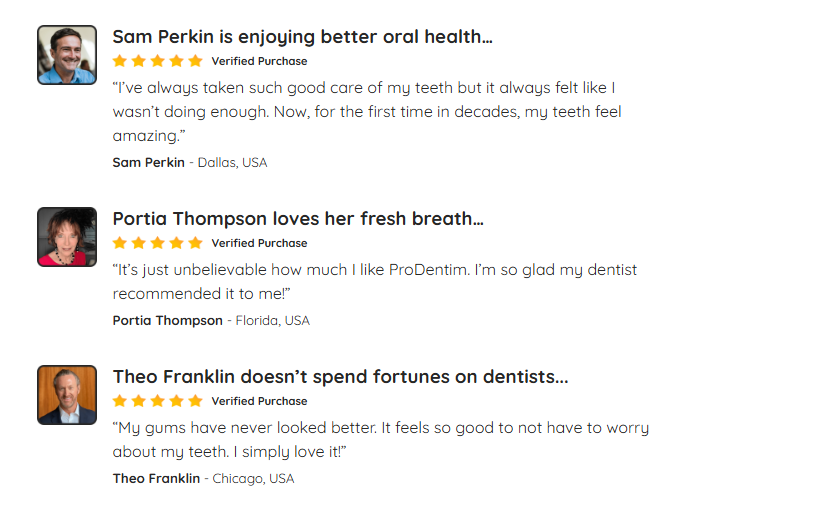
Task: Click first star in Portia Thompson's rating
Action: click(120, 243)
